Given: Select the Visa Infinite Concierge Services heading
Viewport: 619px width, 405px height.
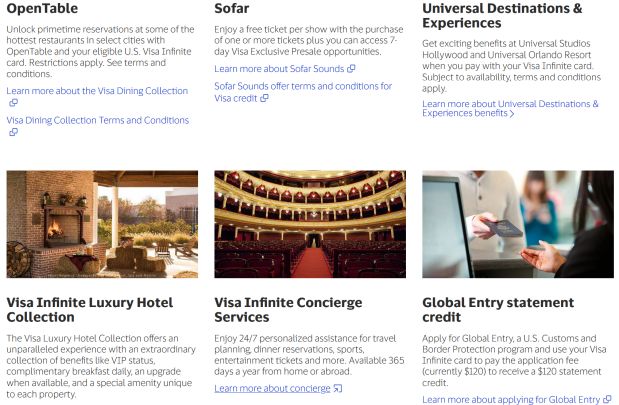Looking at the screenshot, I should click(288, 310).
